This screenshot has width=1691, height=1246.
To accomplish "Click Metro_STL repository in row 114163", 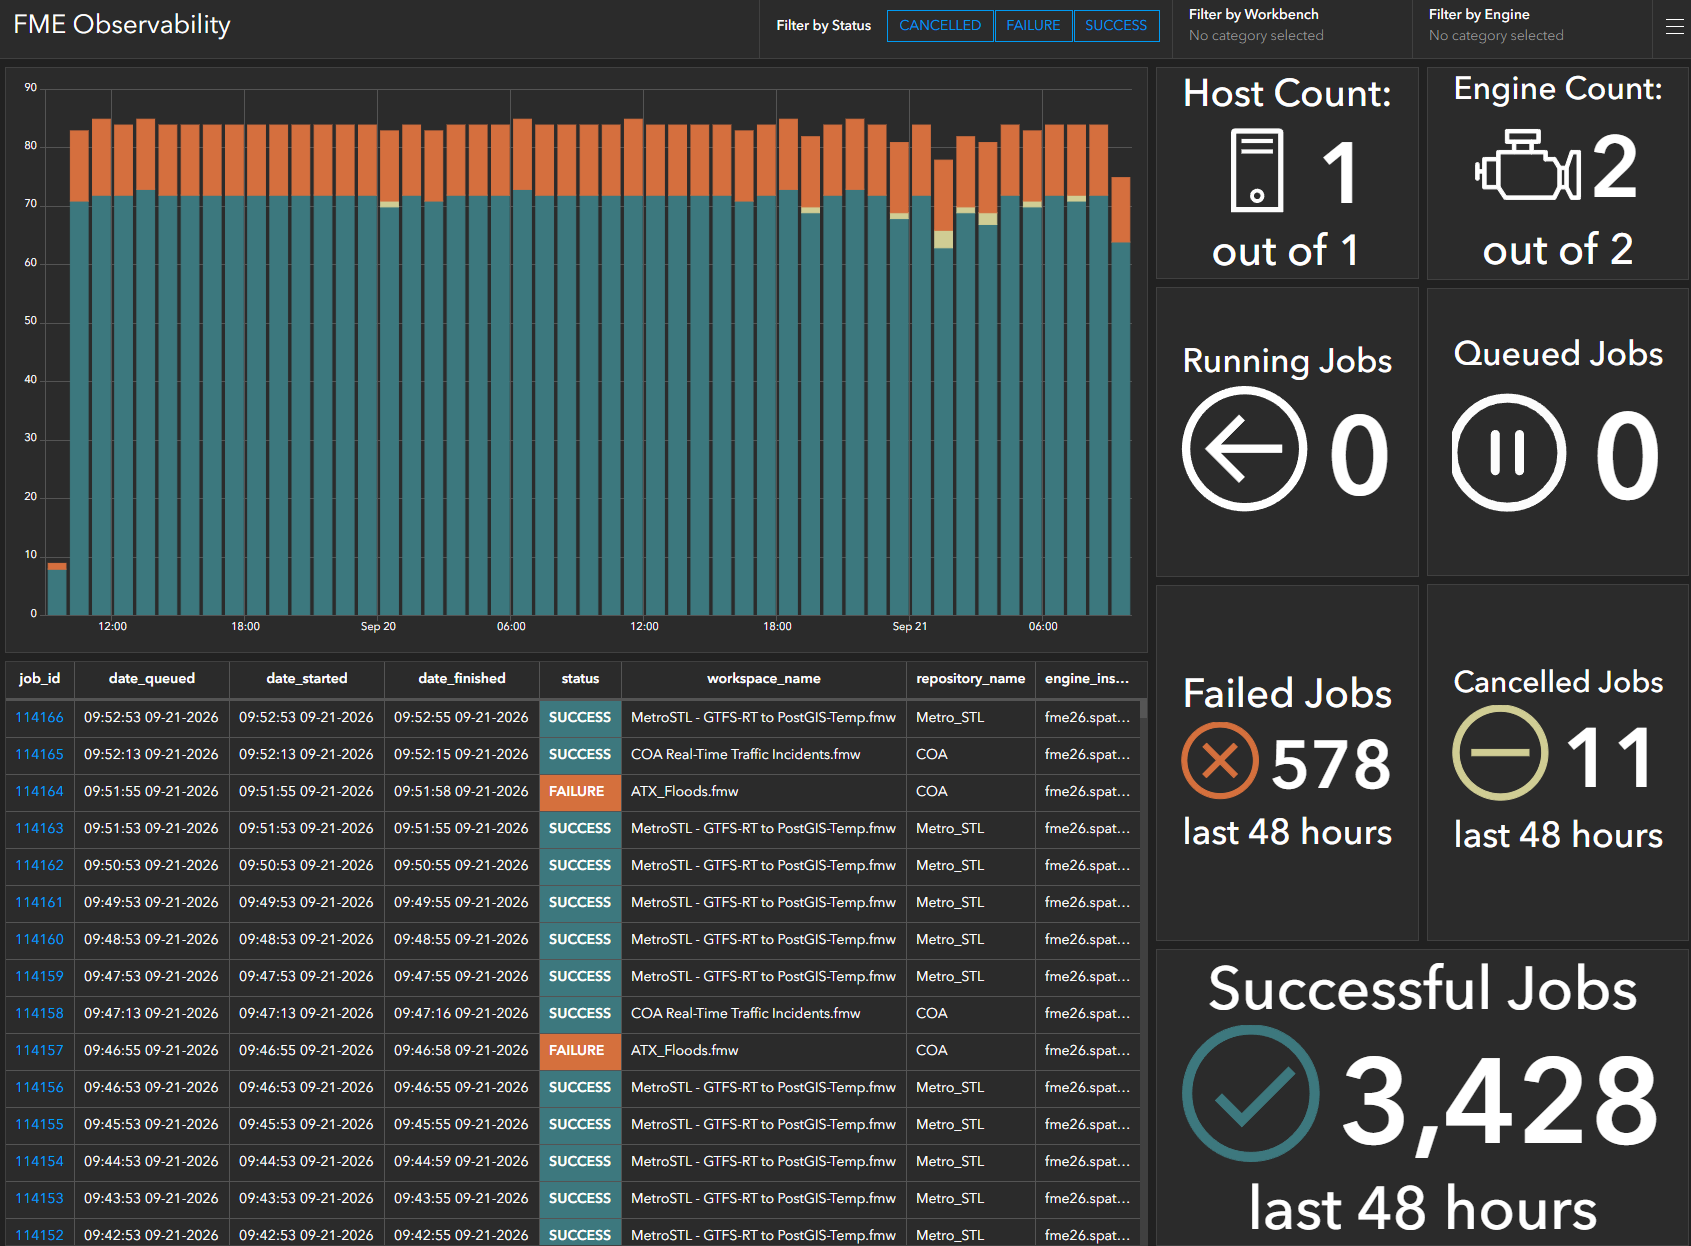I will (x=950, y=829).
